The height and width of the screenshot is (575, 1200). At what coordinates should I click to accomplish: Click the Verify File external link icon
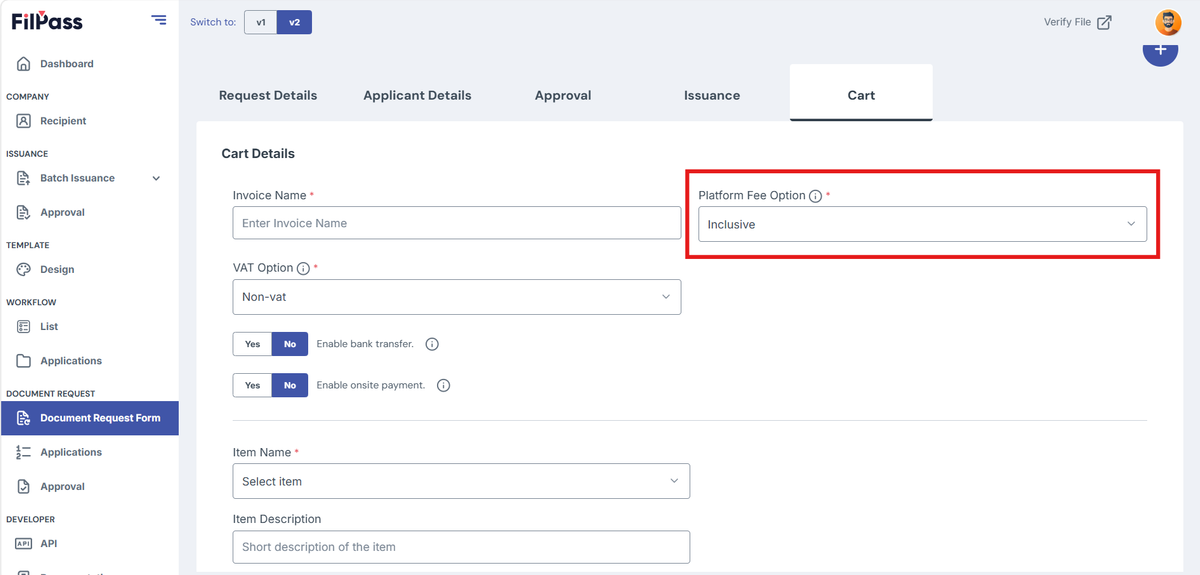pos(1104,22)
